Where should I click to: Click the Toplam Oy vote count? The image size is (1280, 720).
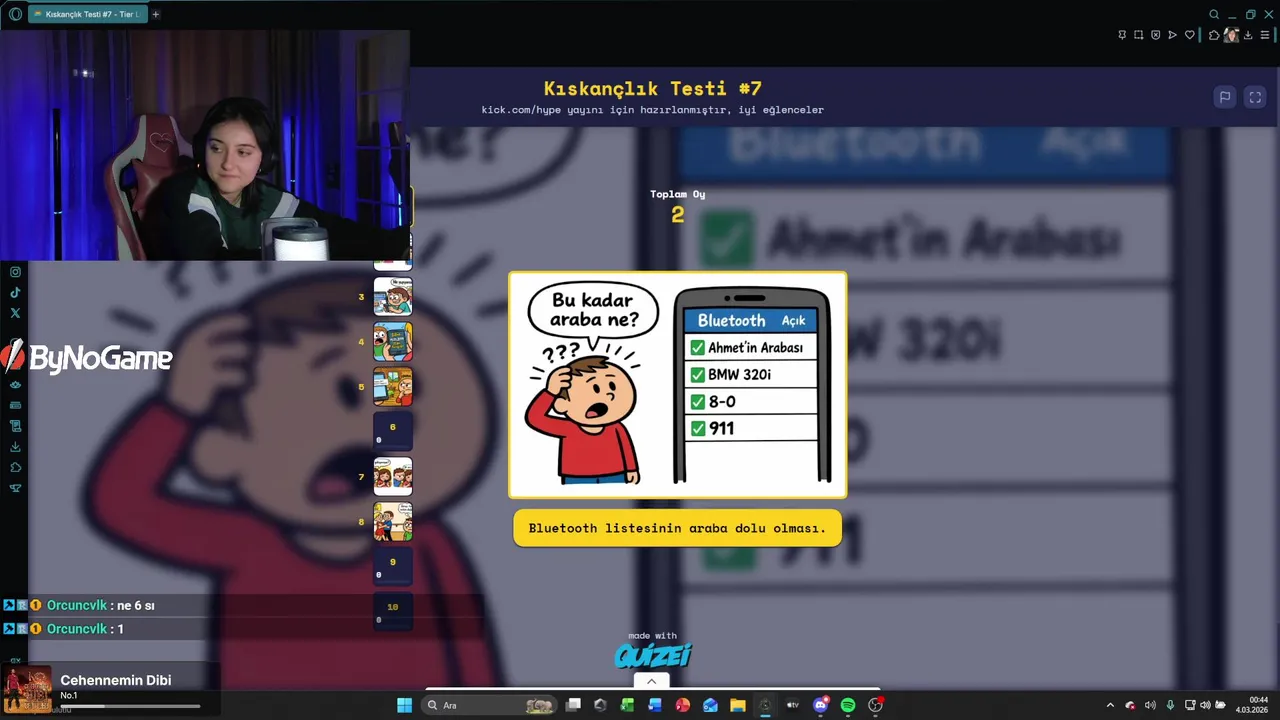(x=678, y=215)
